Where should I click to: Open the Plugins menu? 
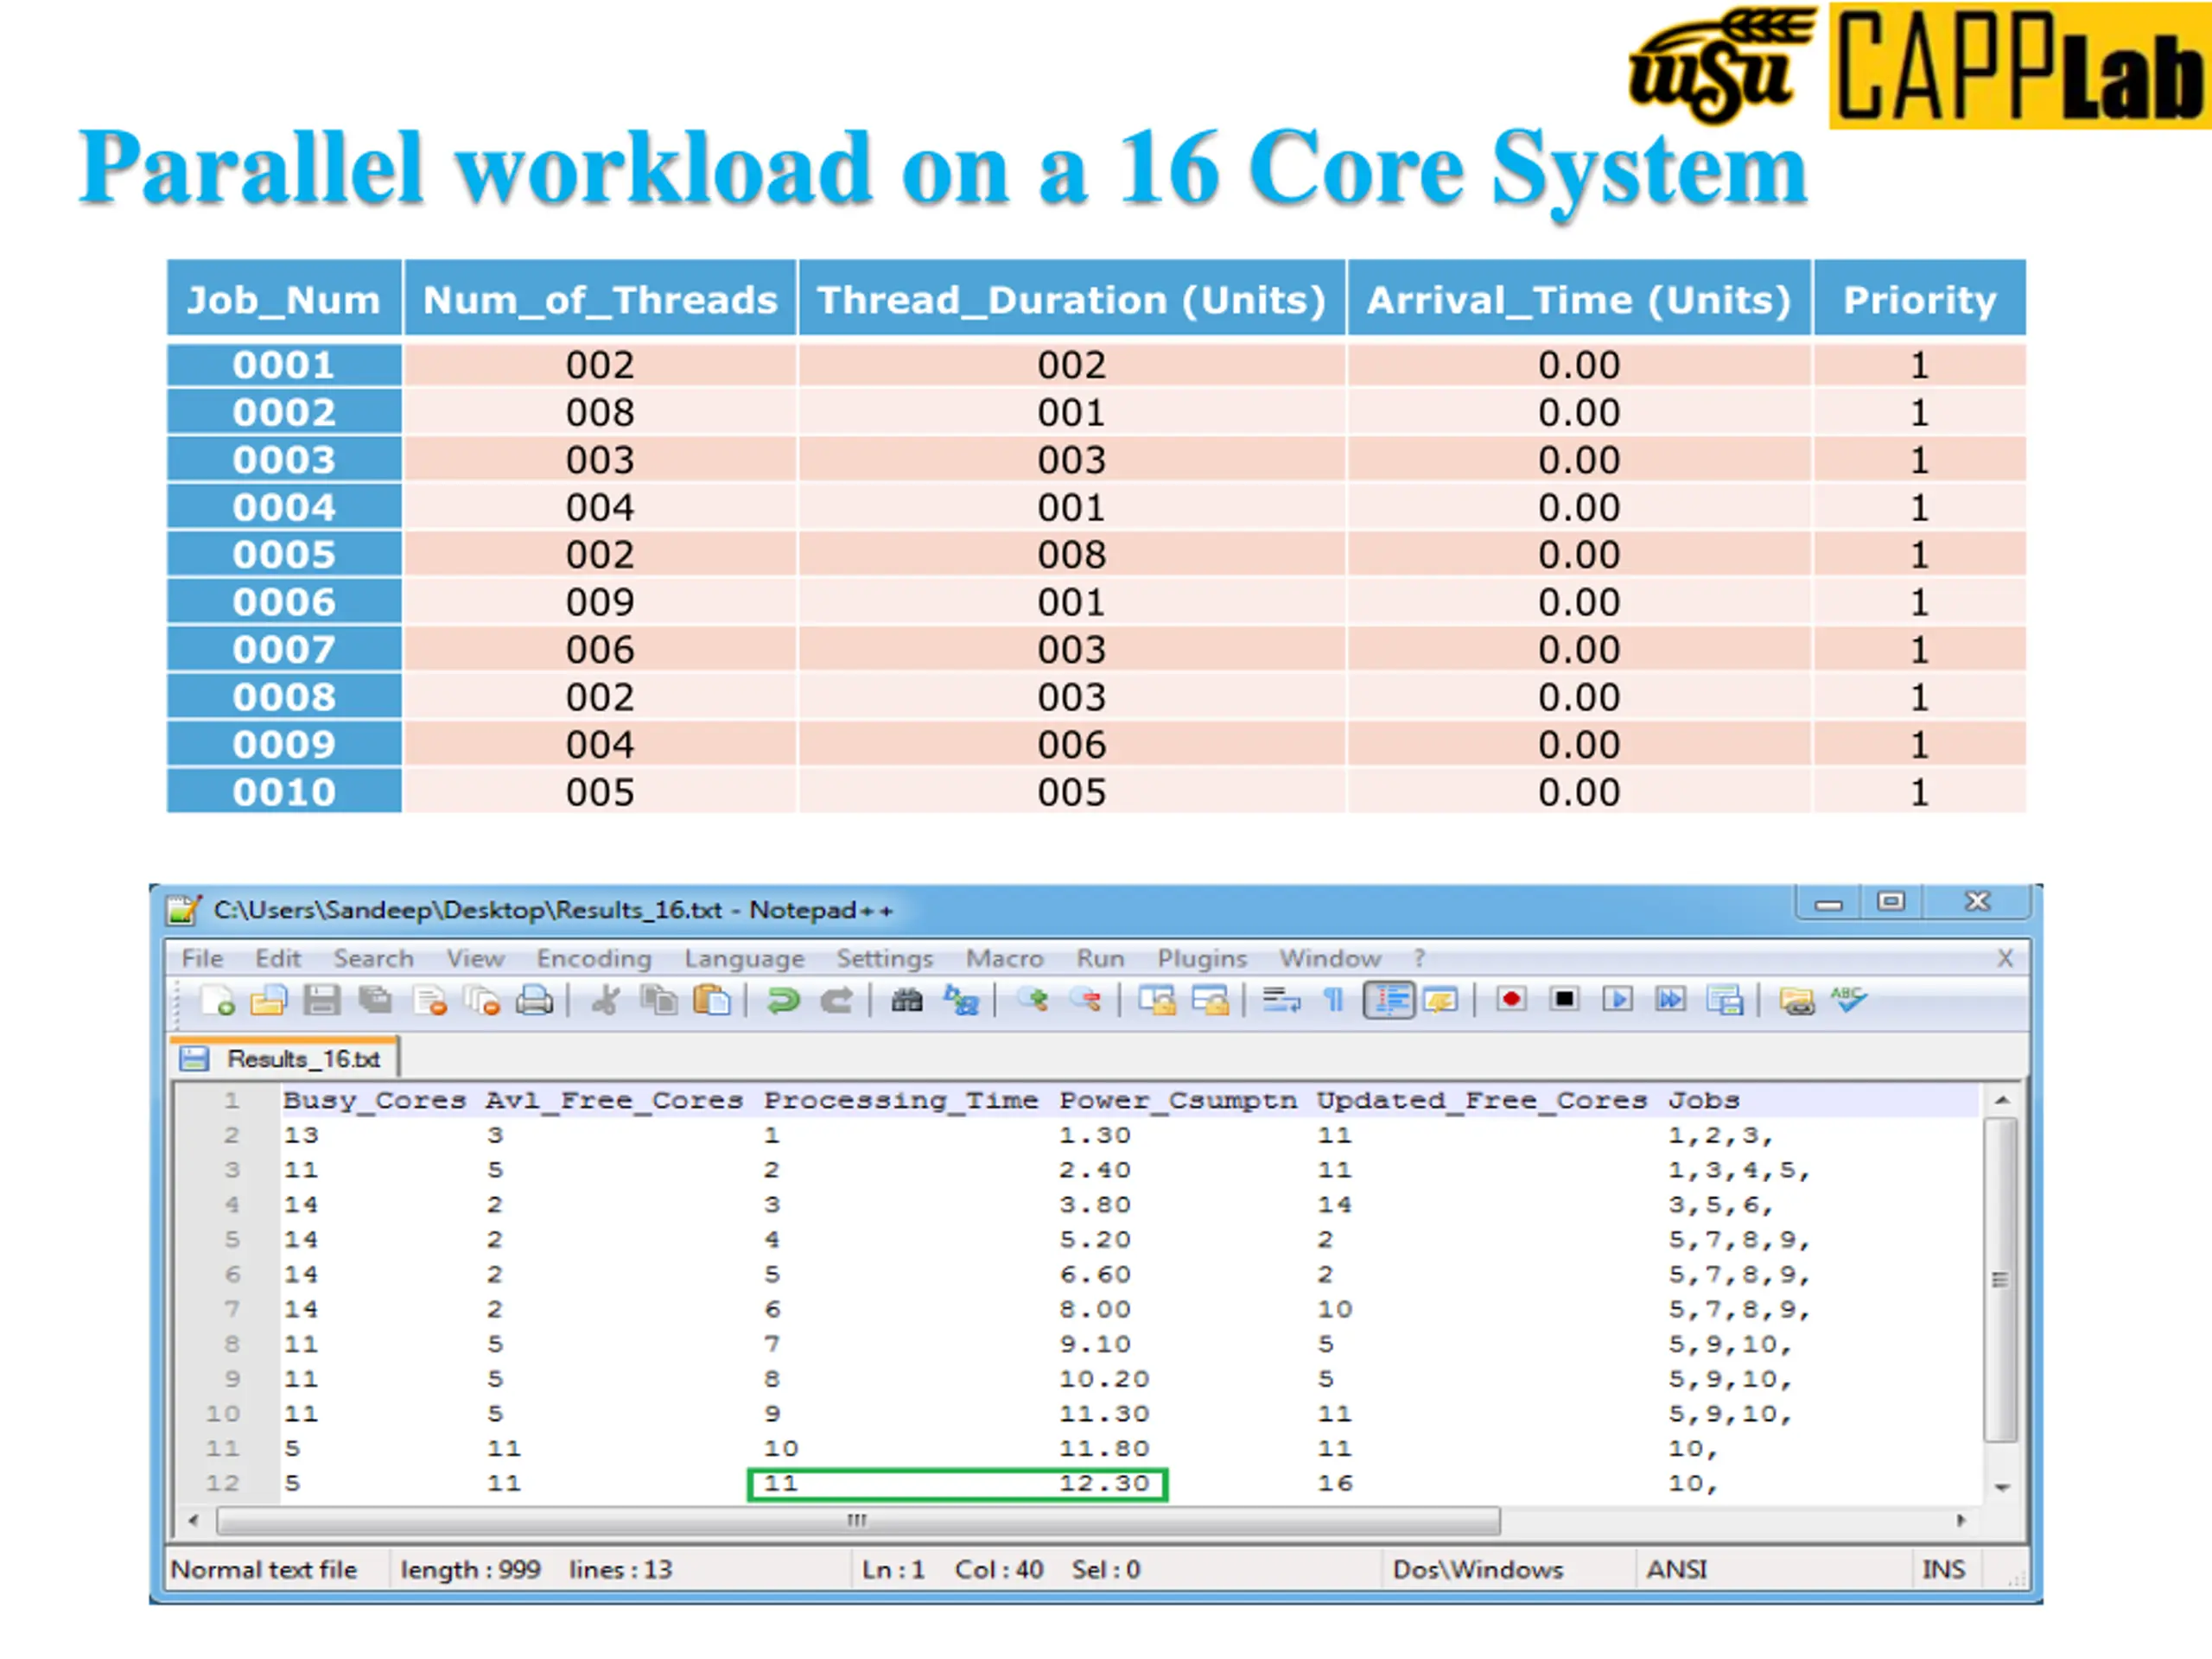point(1202,958)
